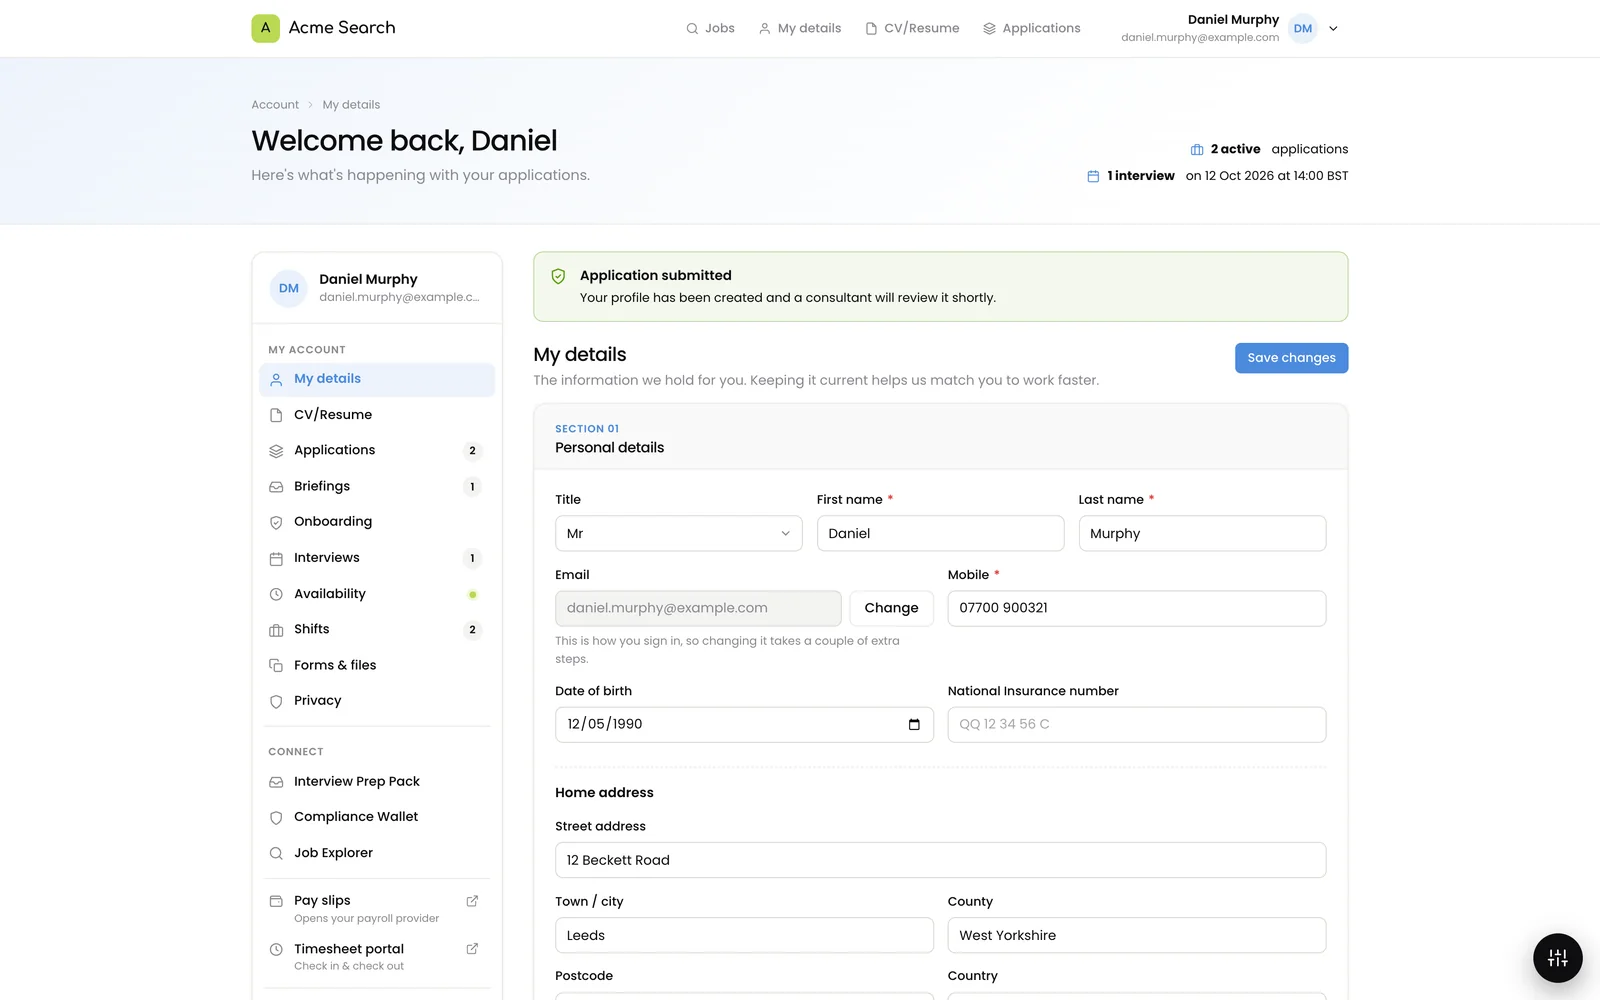
Task: Click the green shield icon in submission banner
Action: point(559,276)
